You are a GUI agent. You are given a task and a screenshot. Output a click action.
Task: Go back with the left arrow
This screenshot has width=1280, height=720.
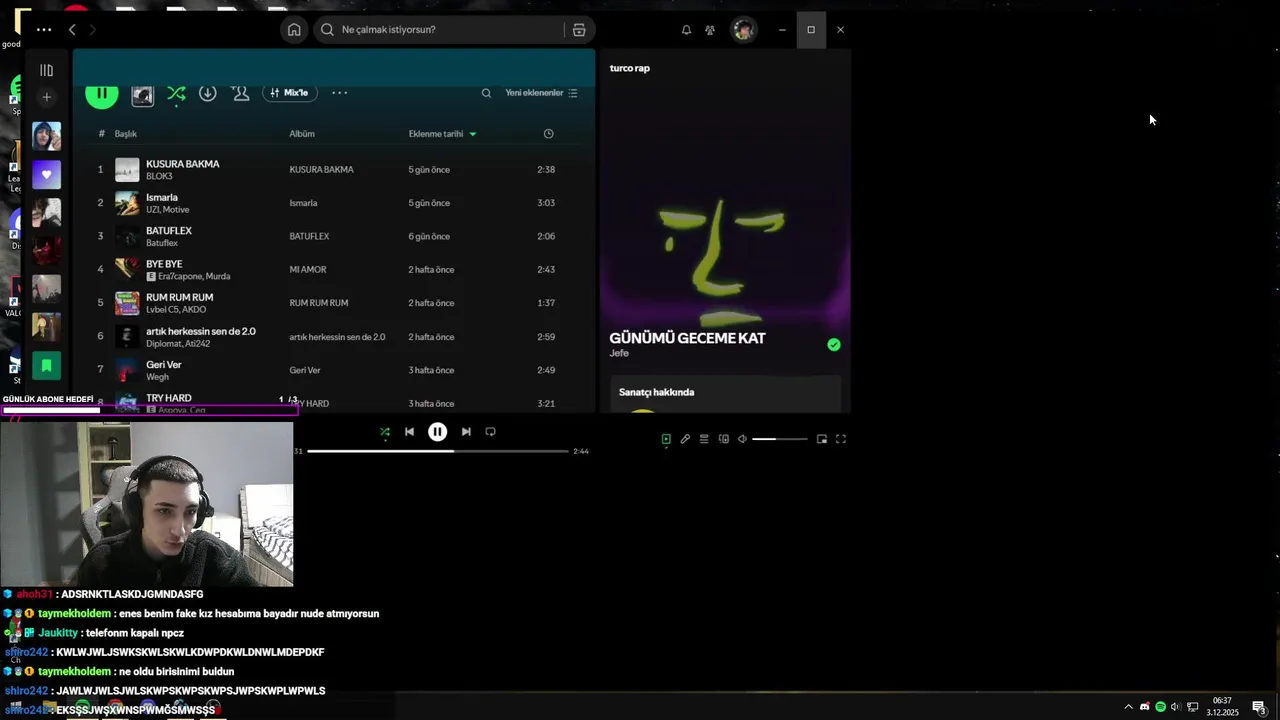coord(72,30)
